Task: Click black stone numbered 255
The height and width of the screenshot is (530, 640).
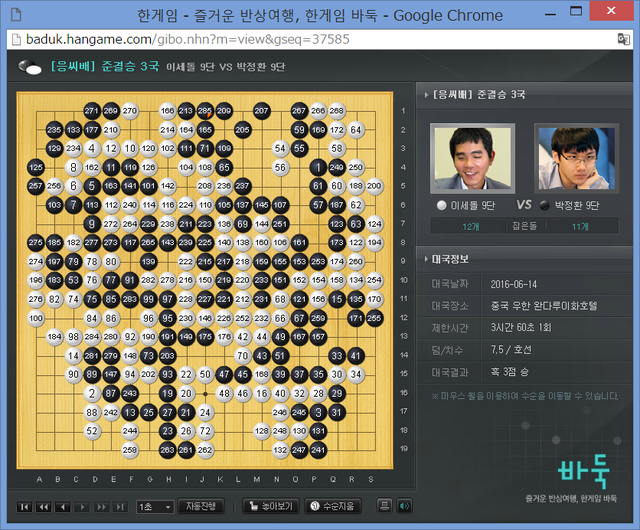Action: coord(374,318)
